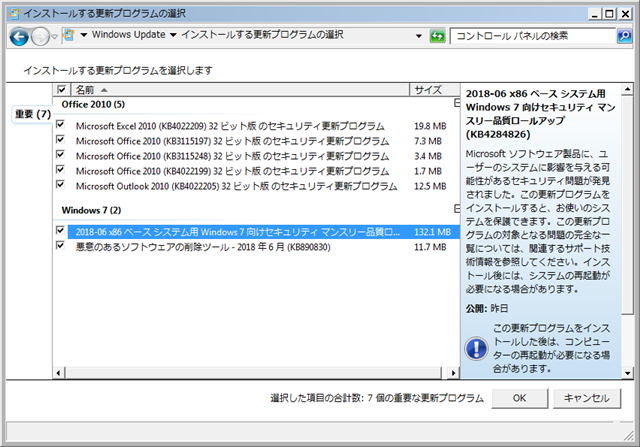Select the 重要 (7) category tab

tap(33, 114)
